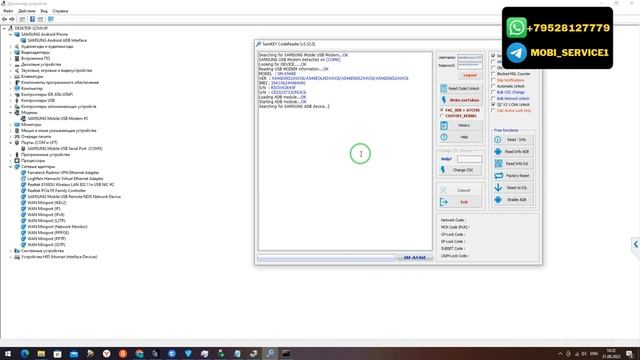This screenshot has width=640, height=360.
Task: Toggle the Skip Notifications checkbox
Action: 493,80
